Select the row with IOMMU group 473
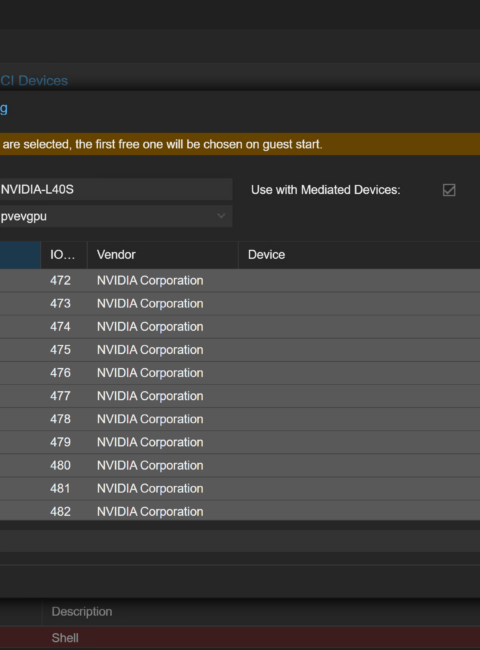The width and height of the screenshot is (480, 650). click(240, 304)
